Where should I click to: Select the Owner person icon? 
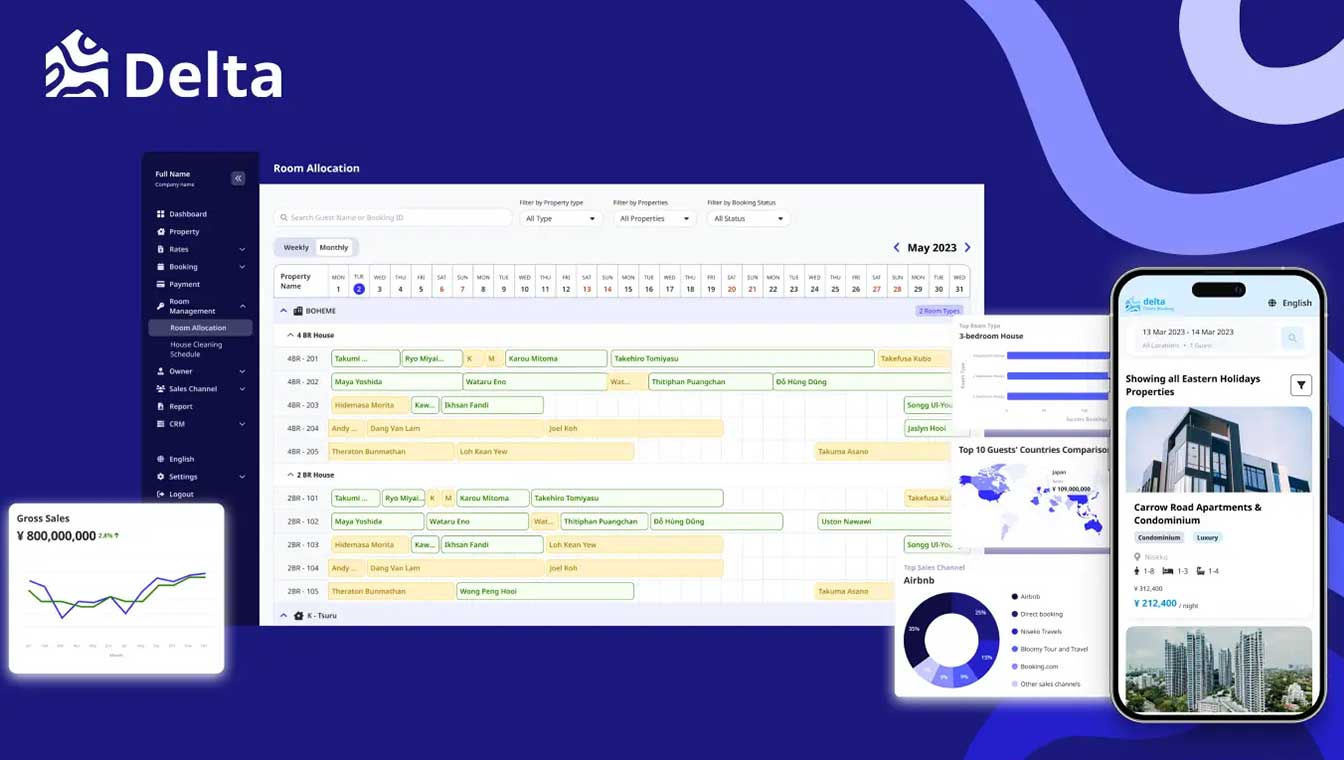160,371
